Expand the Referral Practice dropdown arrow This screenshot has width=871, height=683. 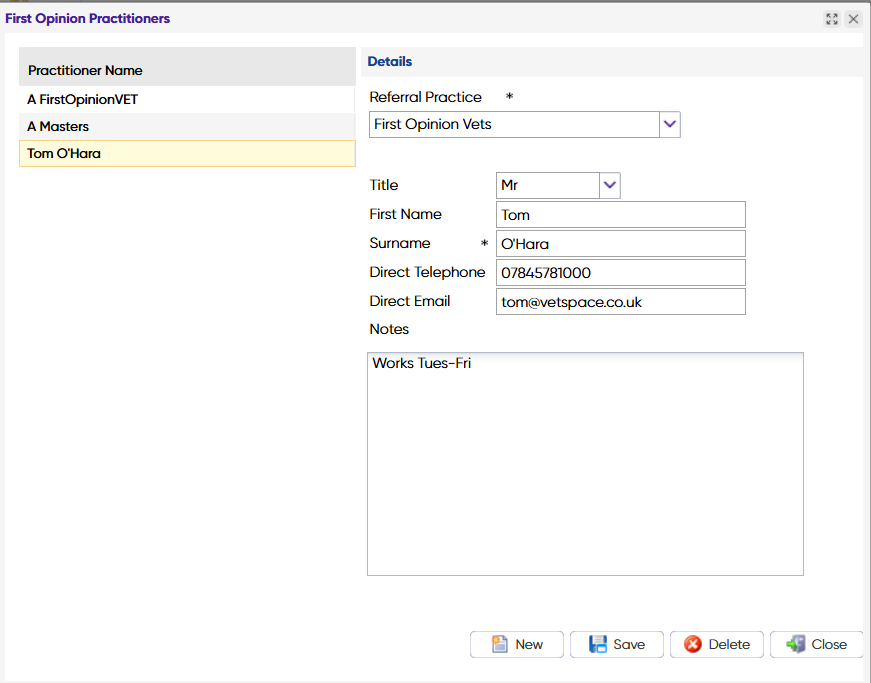pos(670,124)
